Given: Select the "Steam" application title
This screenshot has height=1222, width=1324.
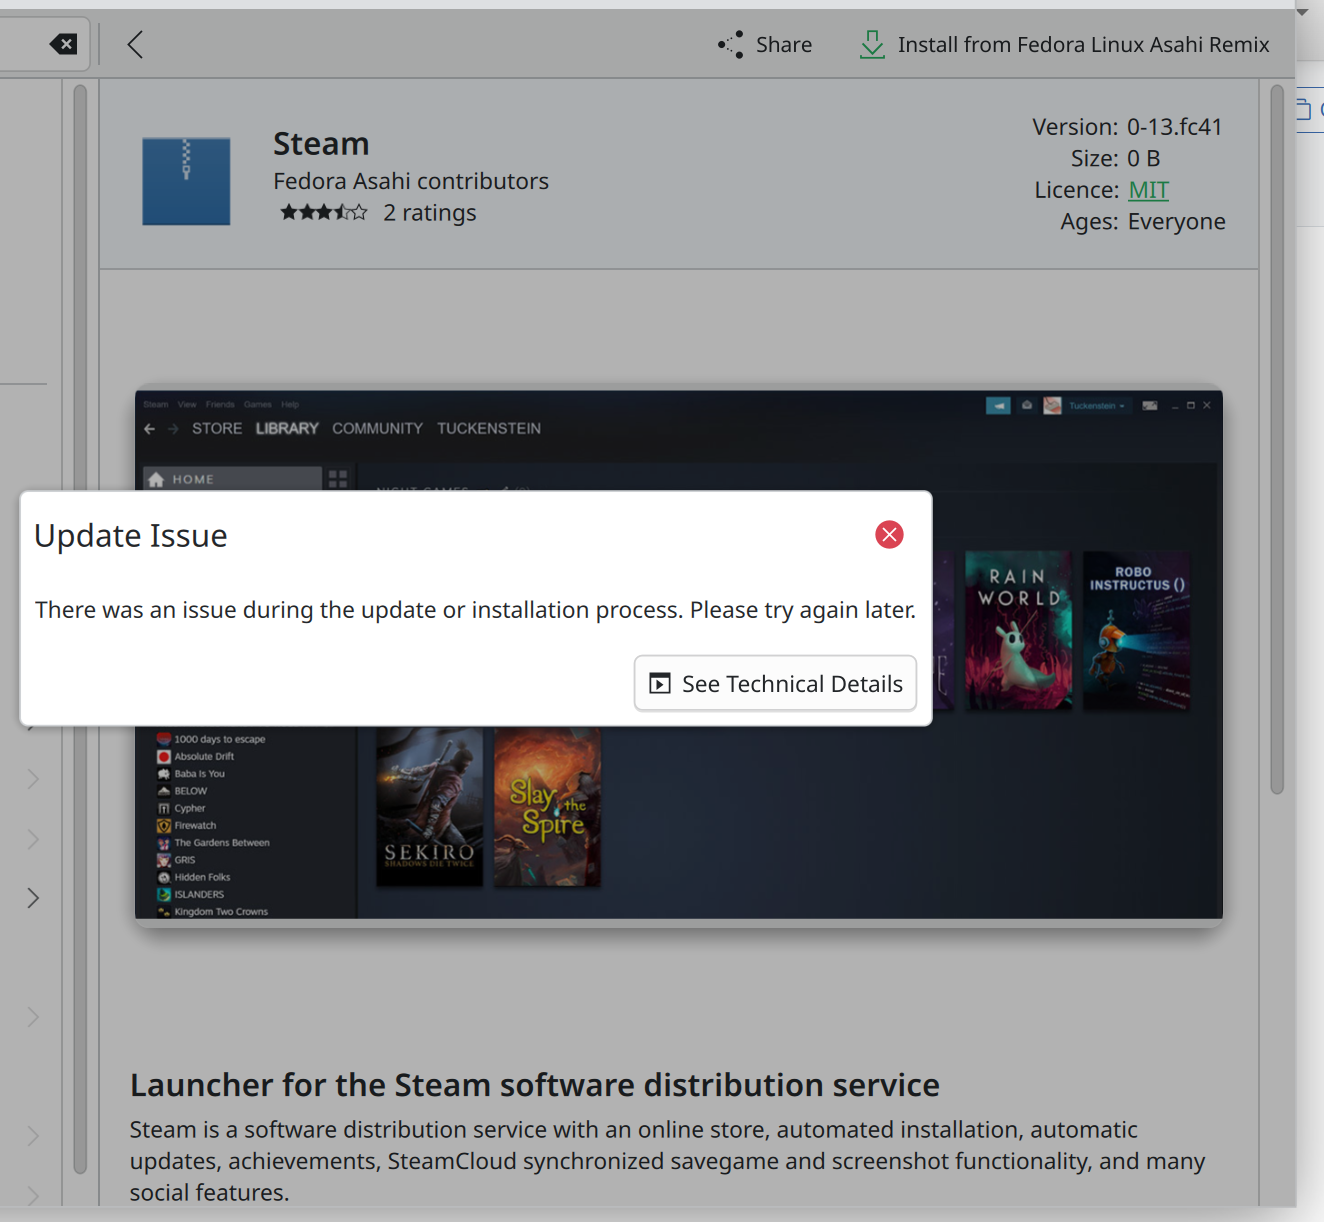Looking at the screenshot, I should (x=321, y=144).
